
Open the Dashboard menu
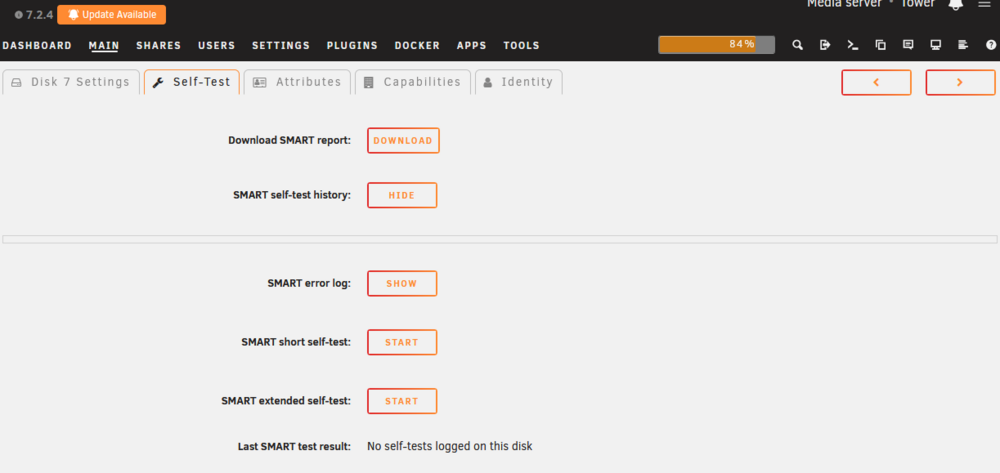click(37, 45)
